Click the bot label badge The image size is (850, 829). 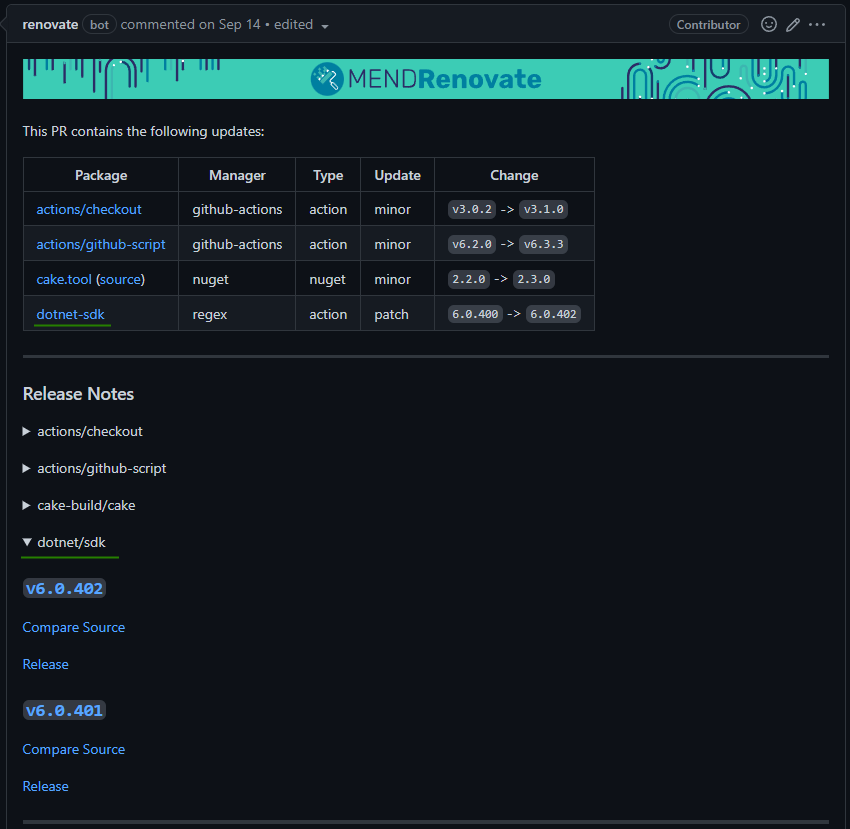99,25
